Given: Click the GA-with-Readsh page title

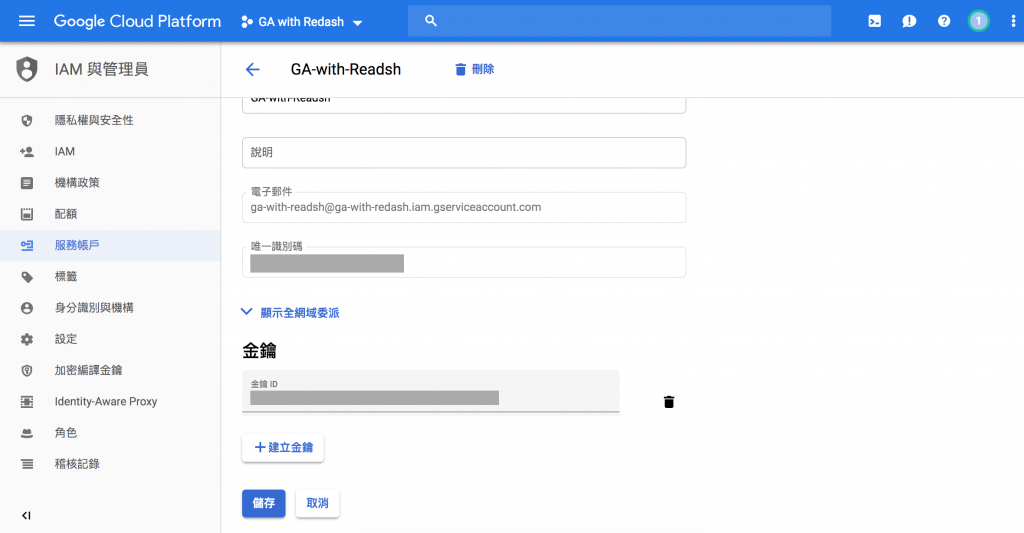Looking at the screenshot, I should [345, 69].
